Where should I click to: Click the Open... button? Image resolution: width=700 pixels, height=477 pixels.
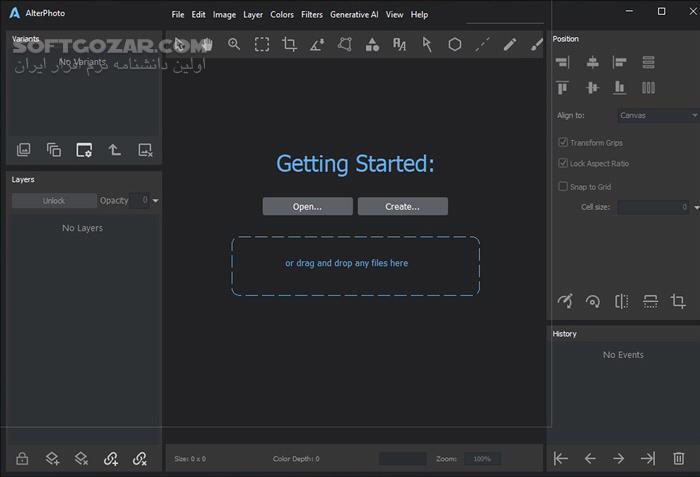pyautogui.click(x=307, y=207)
